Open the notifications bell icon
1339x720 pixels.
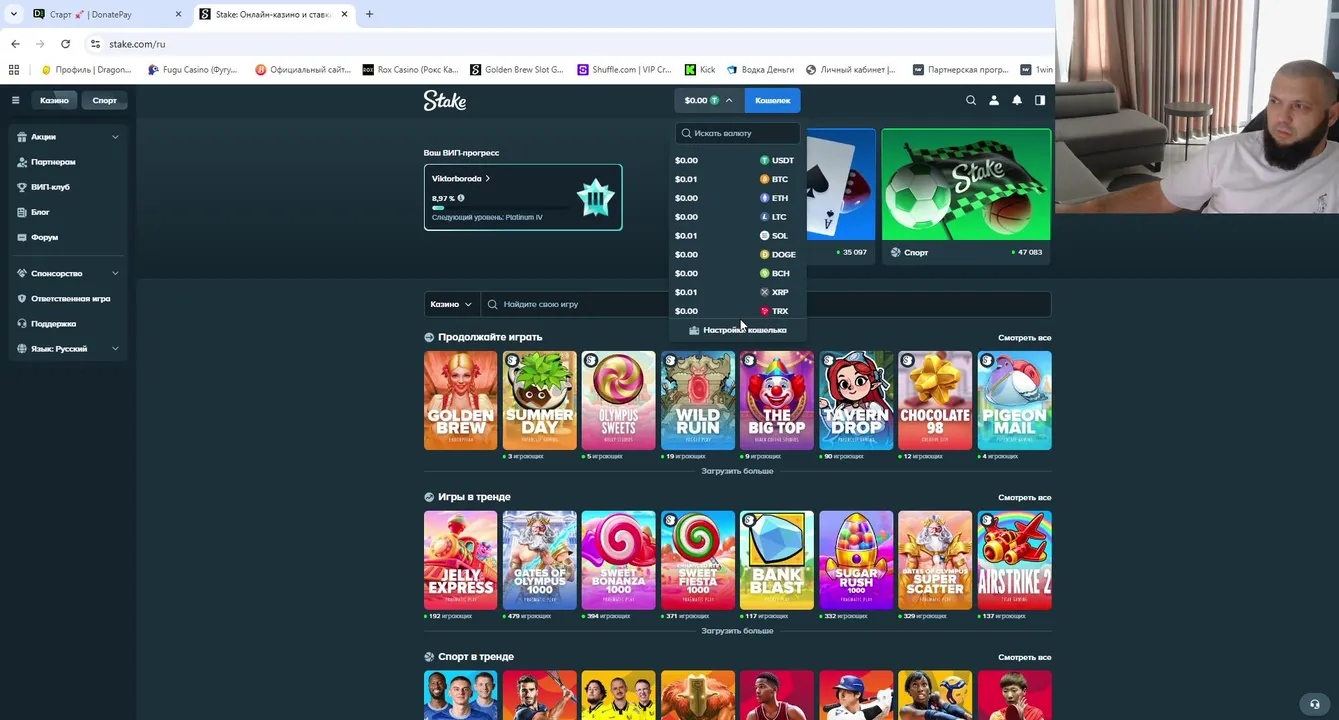(x=1017, y=100)
